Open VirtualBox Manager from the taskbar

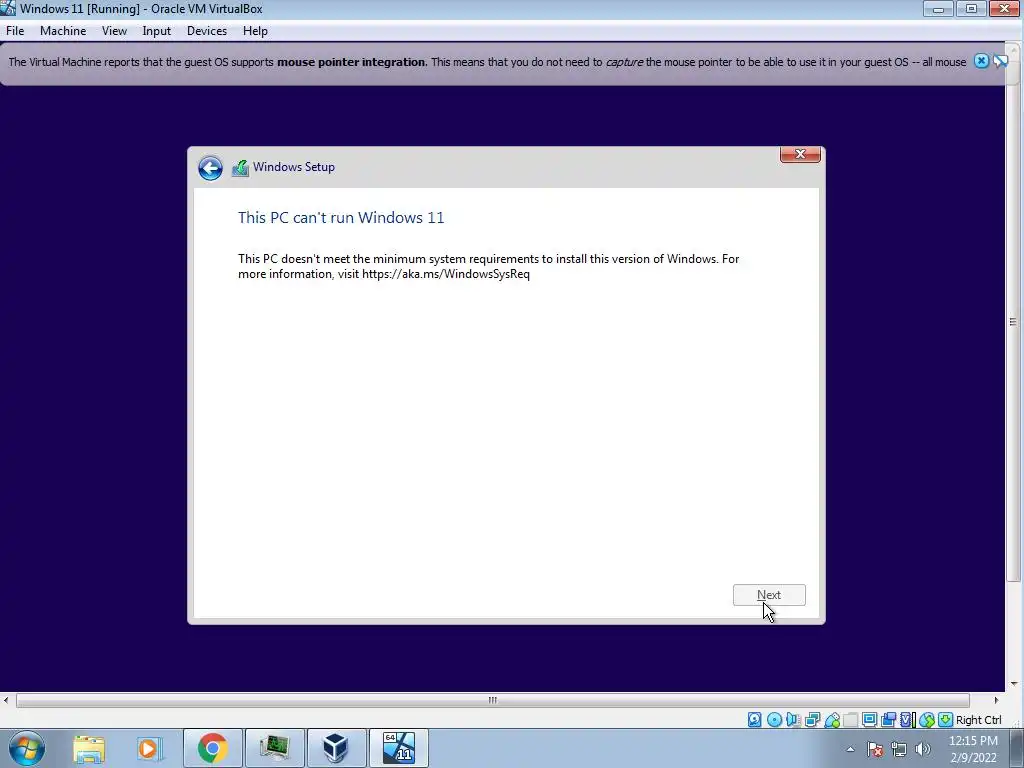[x=336, y=748]
